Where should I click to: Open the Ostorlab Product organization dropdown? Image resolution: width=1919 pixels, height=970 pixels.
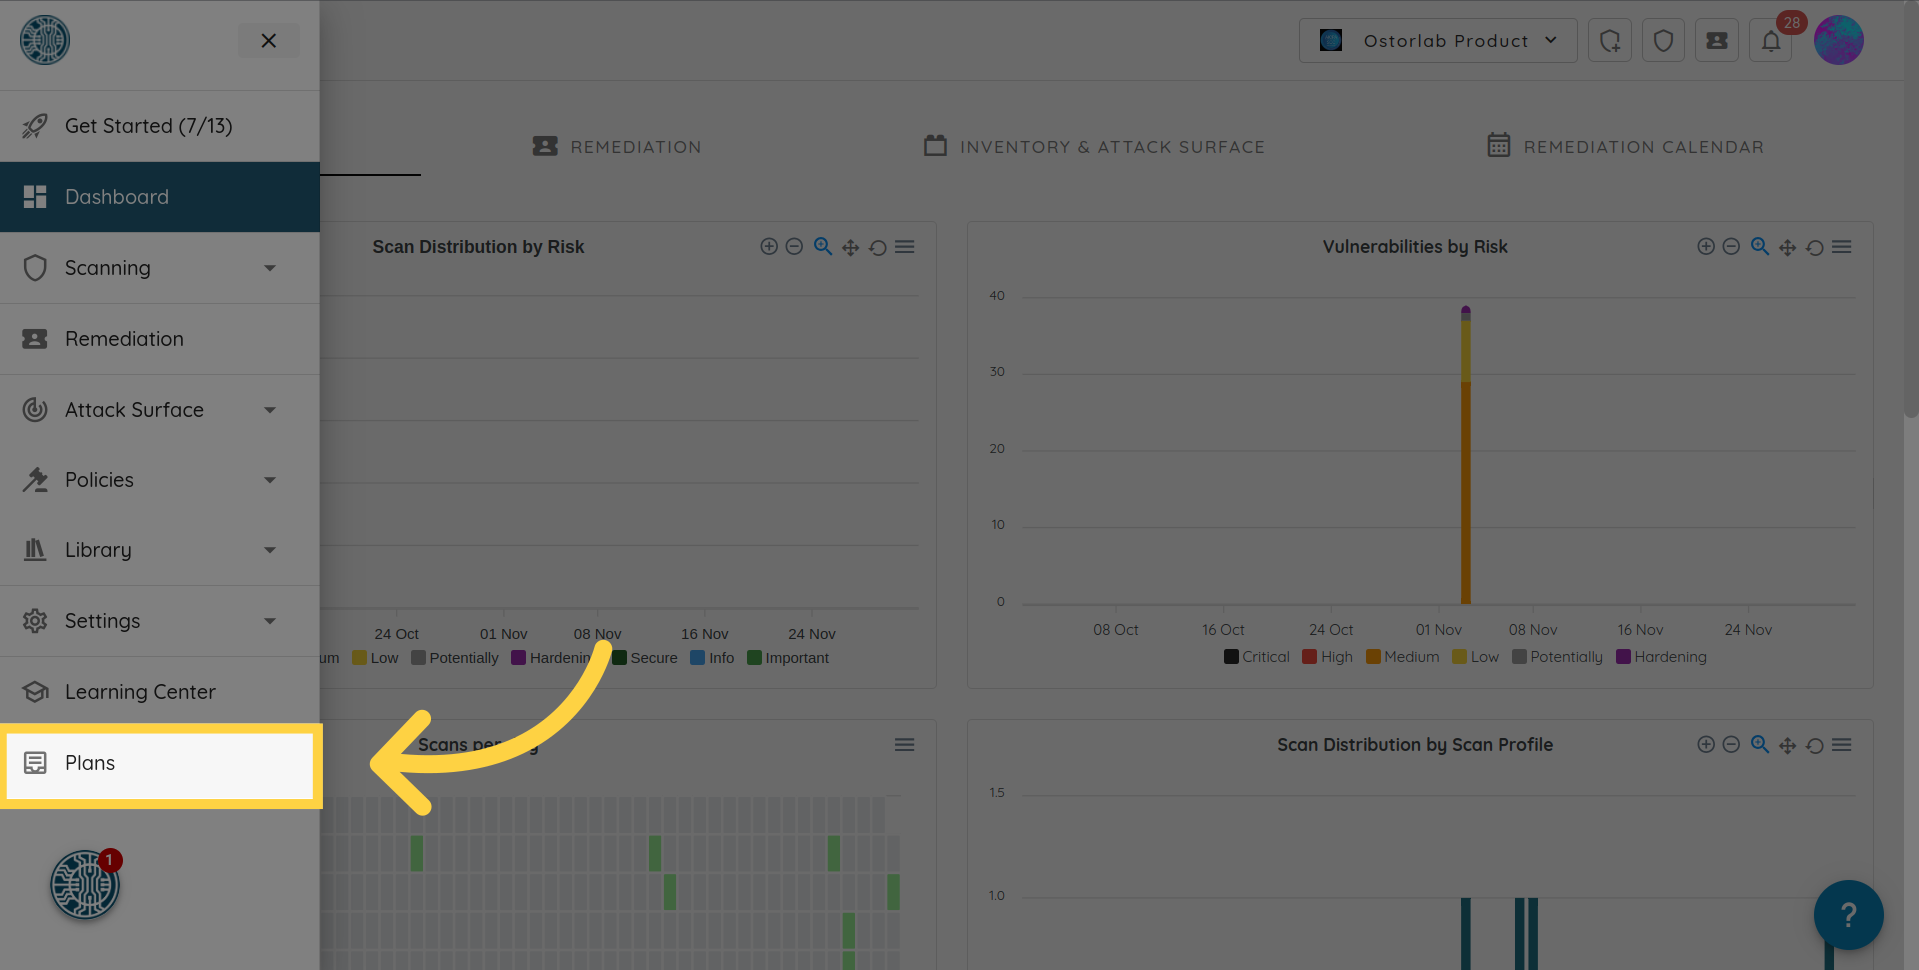[x=1437, y=41]
